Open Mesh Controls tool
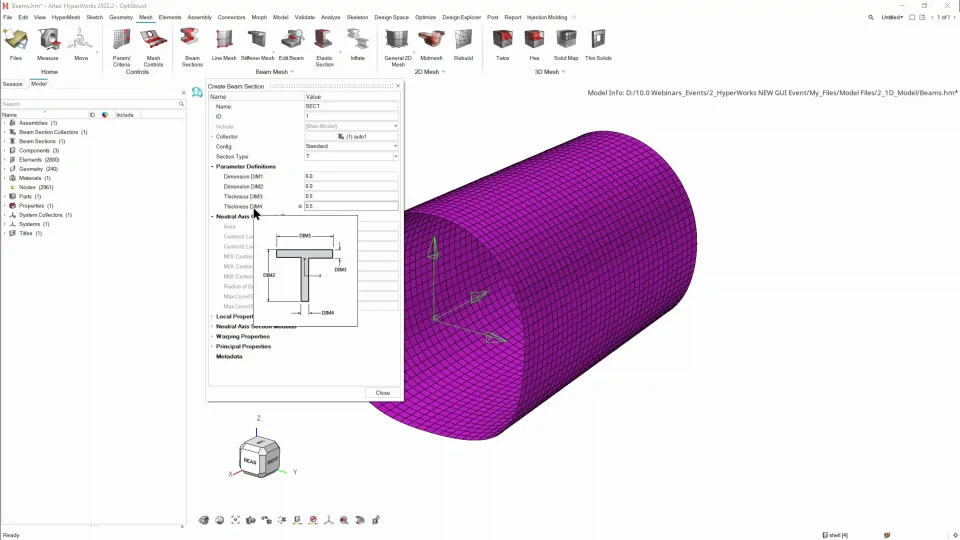960x540 pixels. click(153, 40)
